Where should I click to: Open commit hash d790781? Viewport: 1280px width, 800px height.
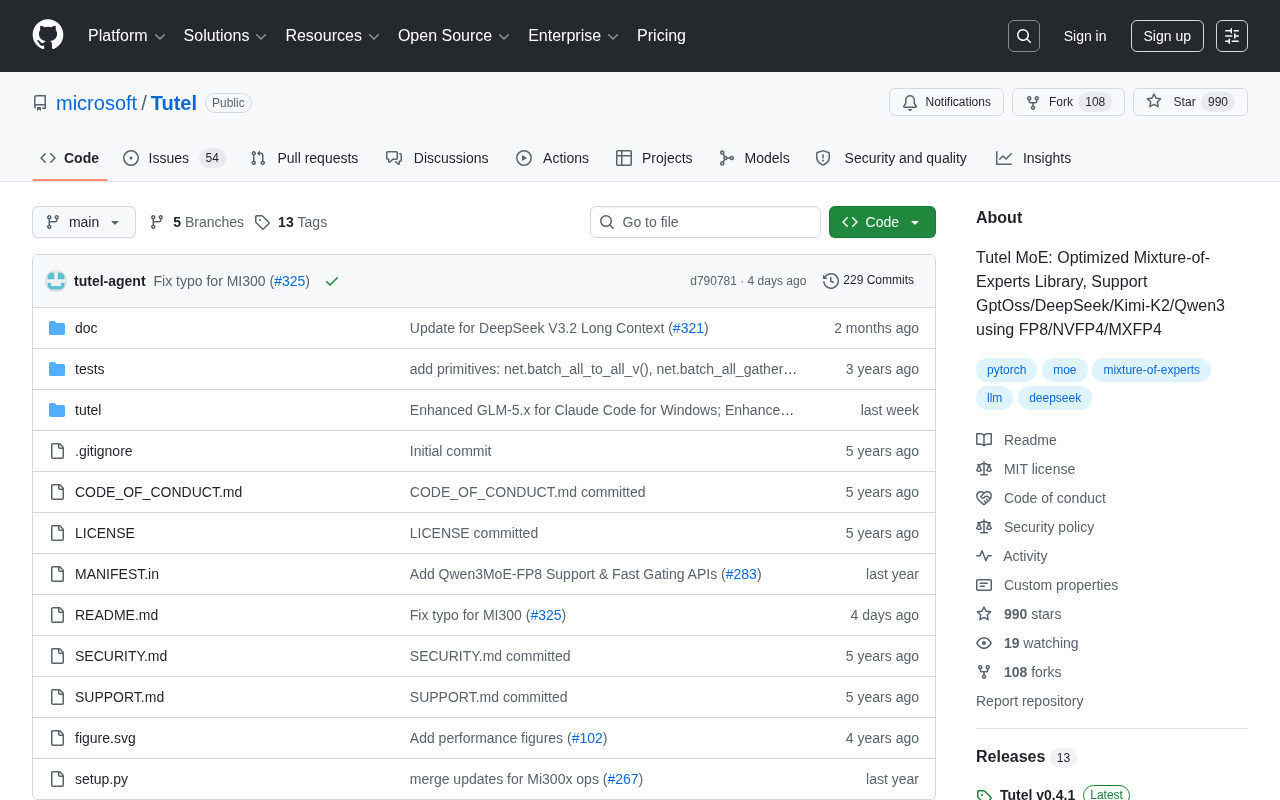[x=713, y=281]
